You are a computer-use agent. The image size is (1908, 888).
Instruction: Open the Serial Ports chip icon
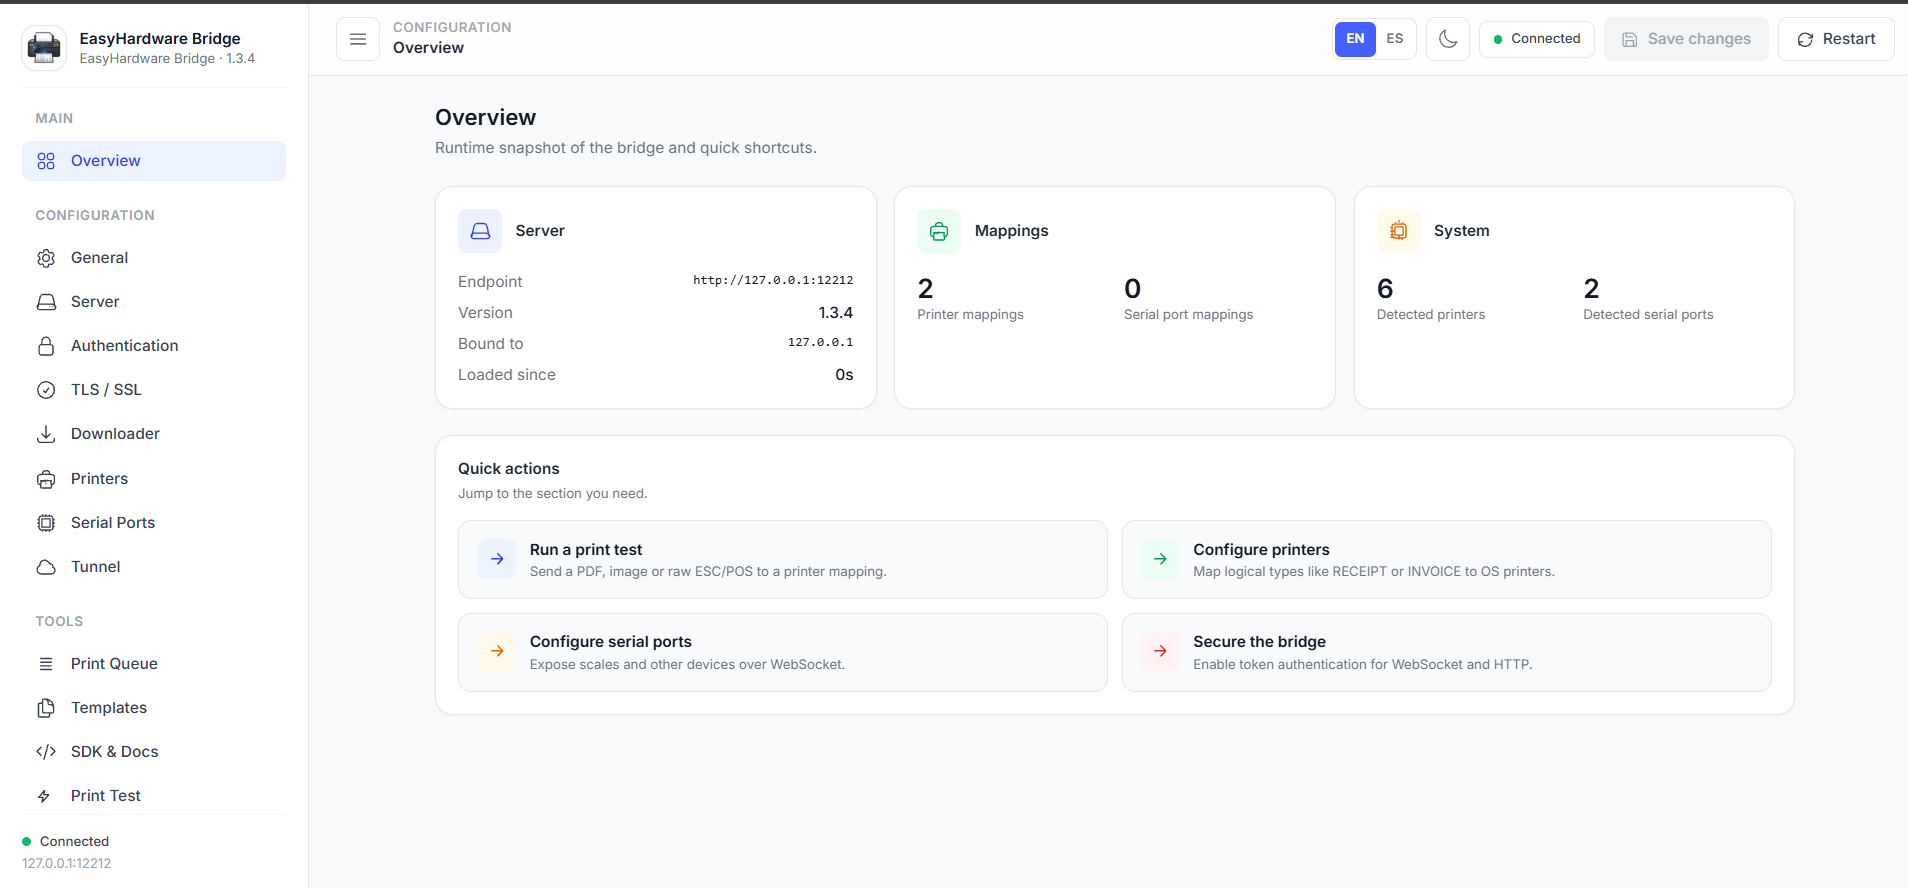[46, 523]
